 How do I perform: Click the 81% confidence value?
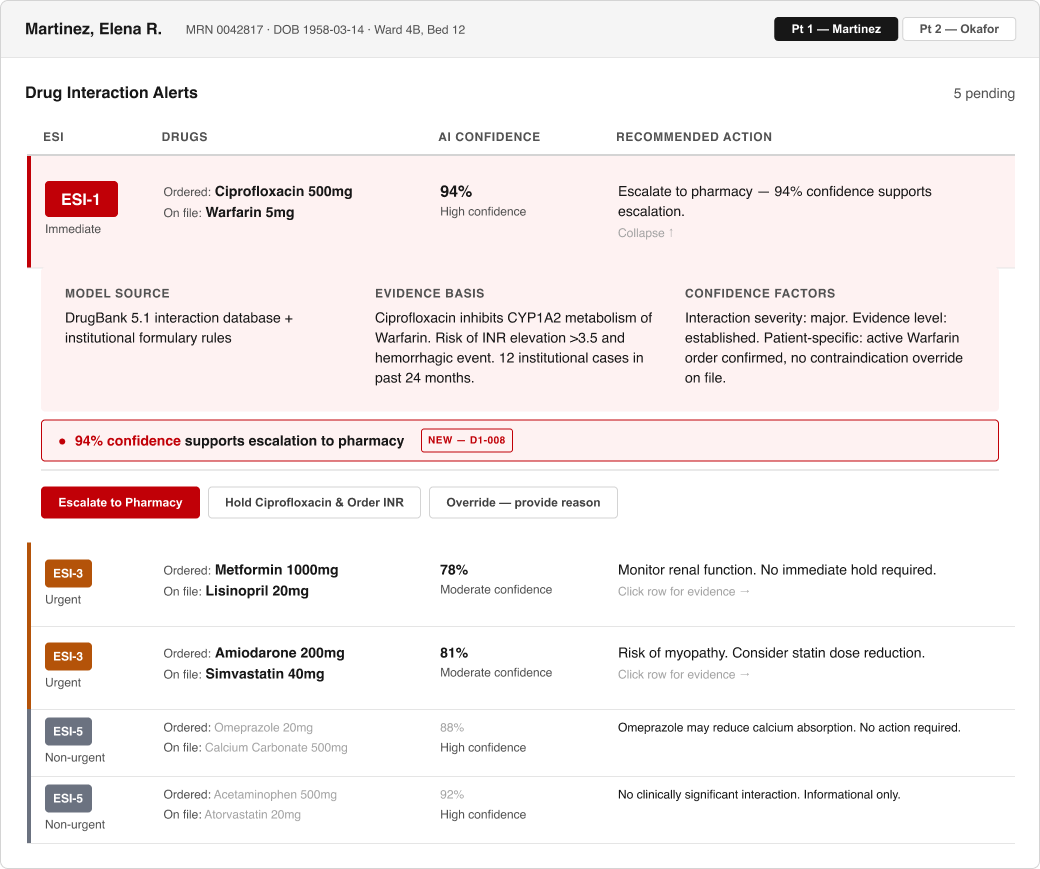(454, 653)
